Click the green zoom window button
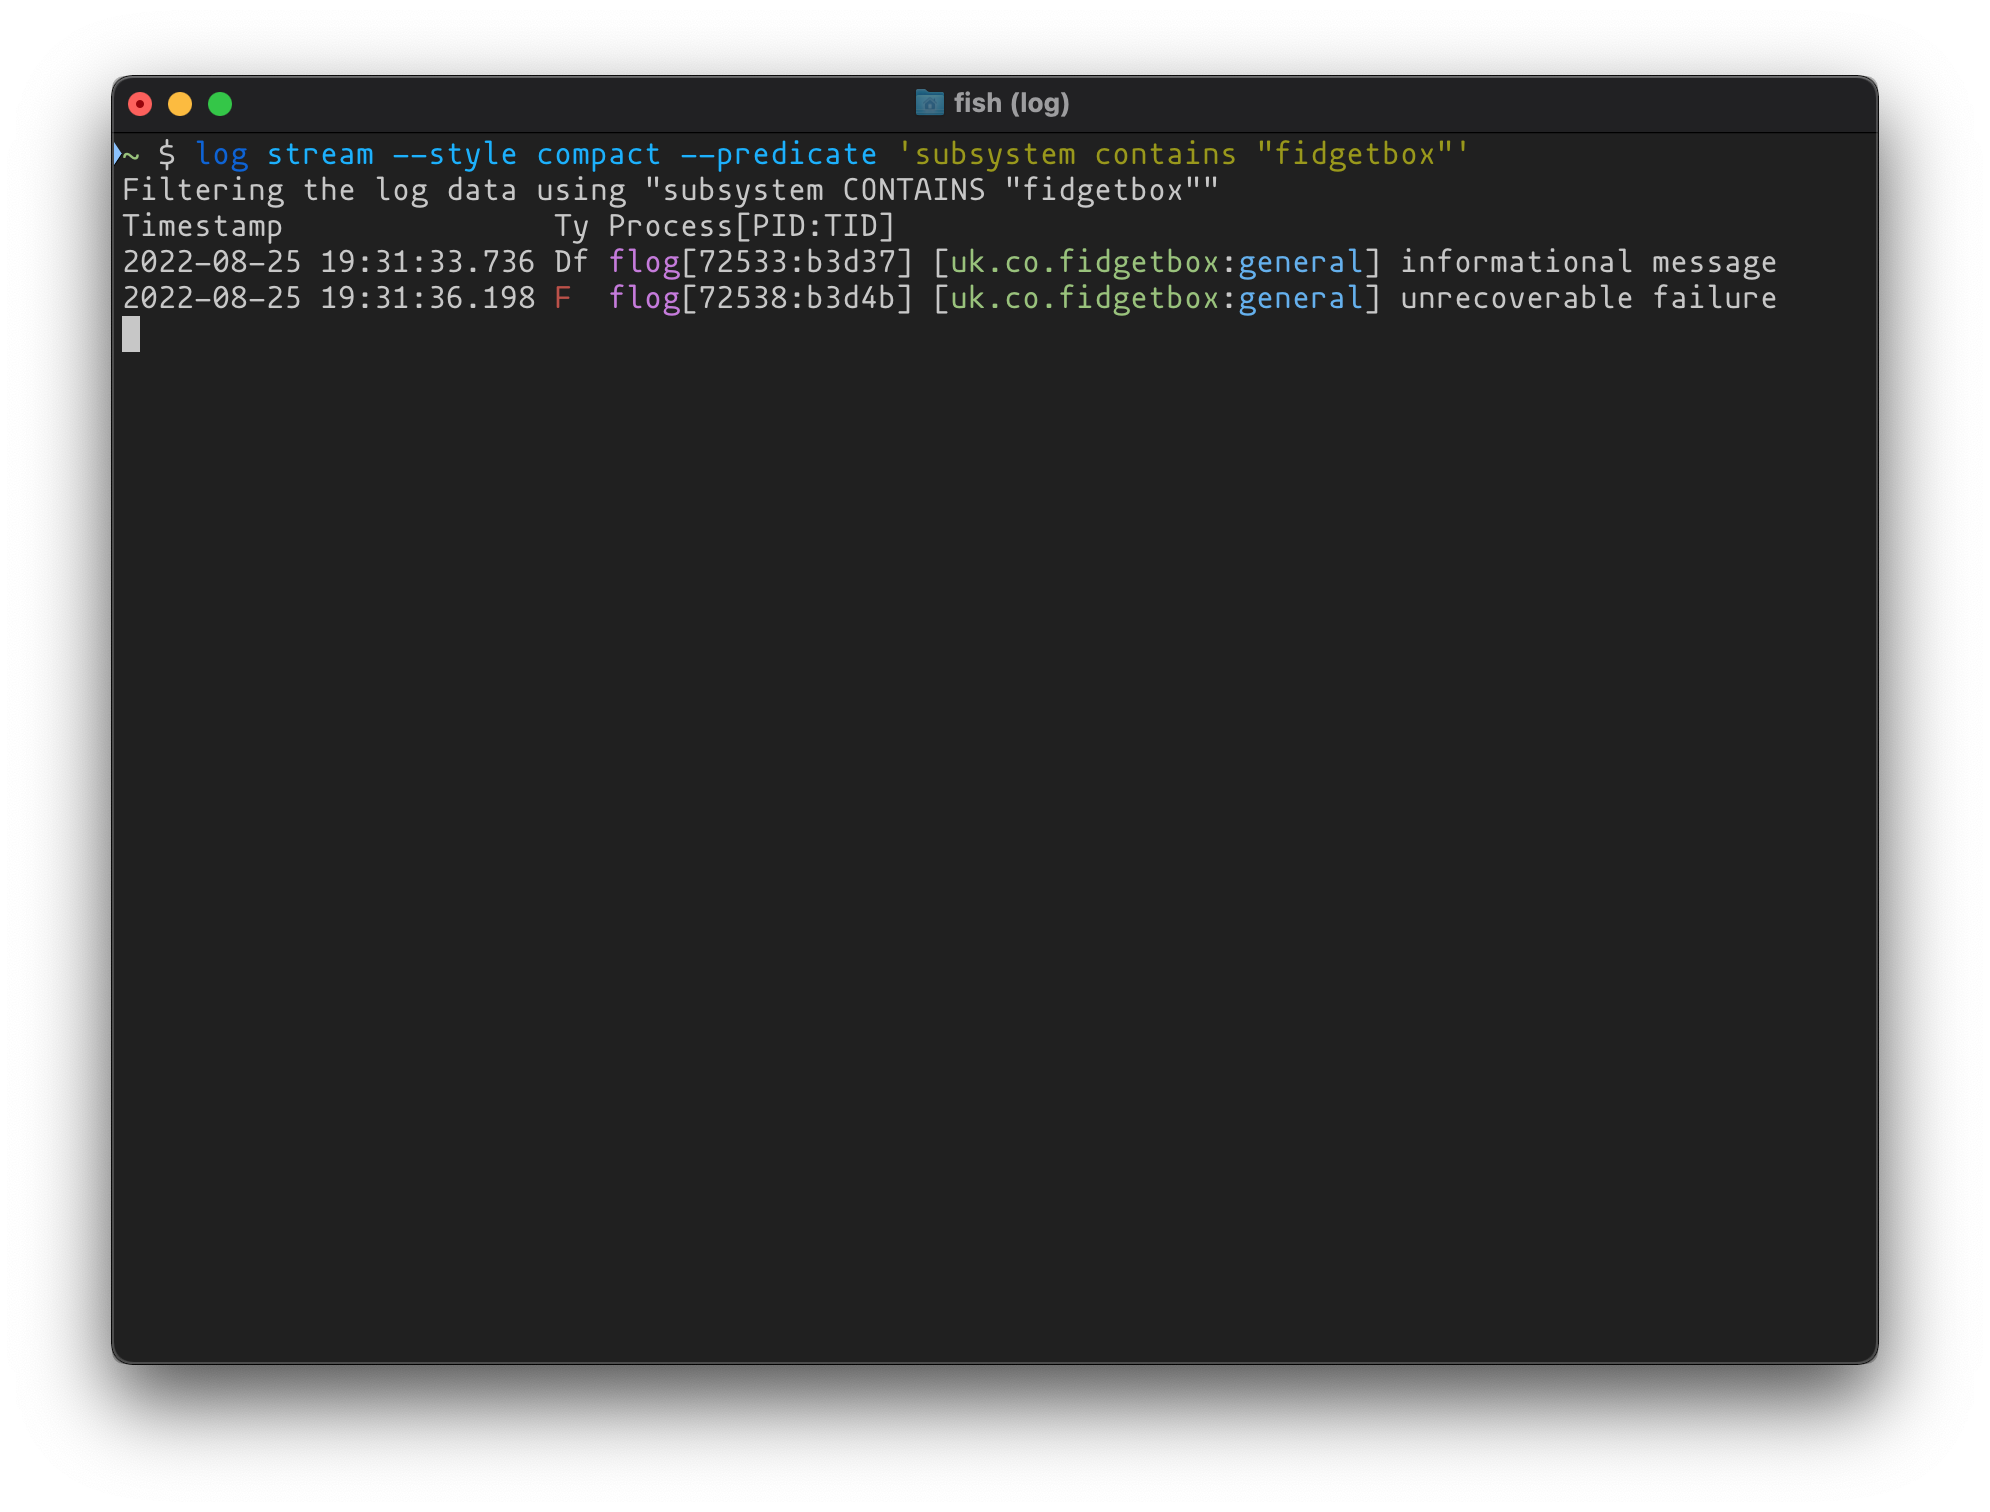 tap(220, 104)
